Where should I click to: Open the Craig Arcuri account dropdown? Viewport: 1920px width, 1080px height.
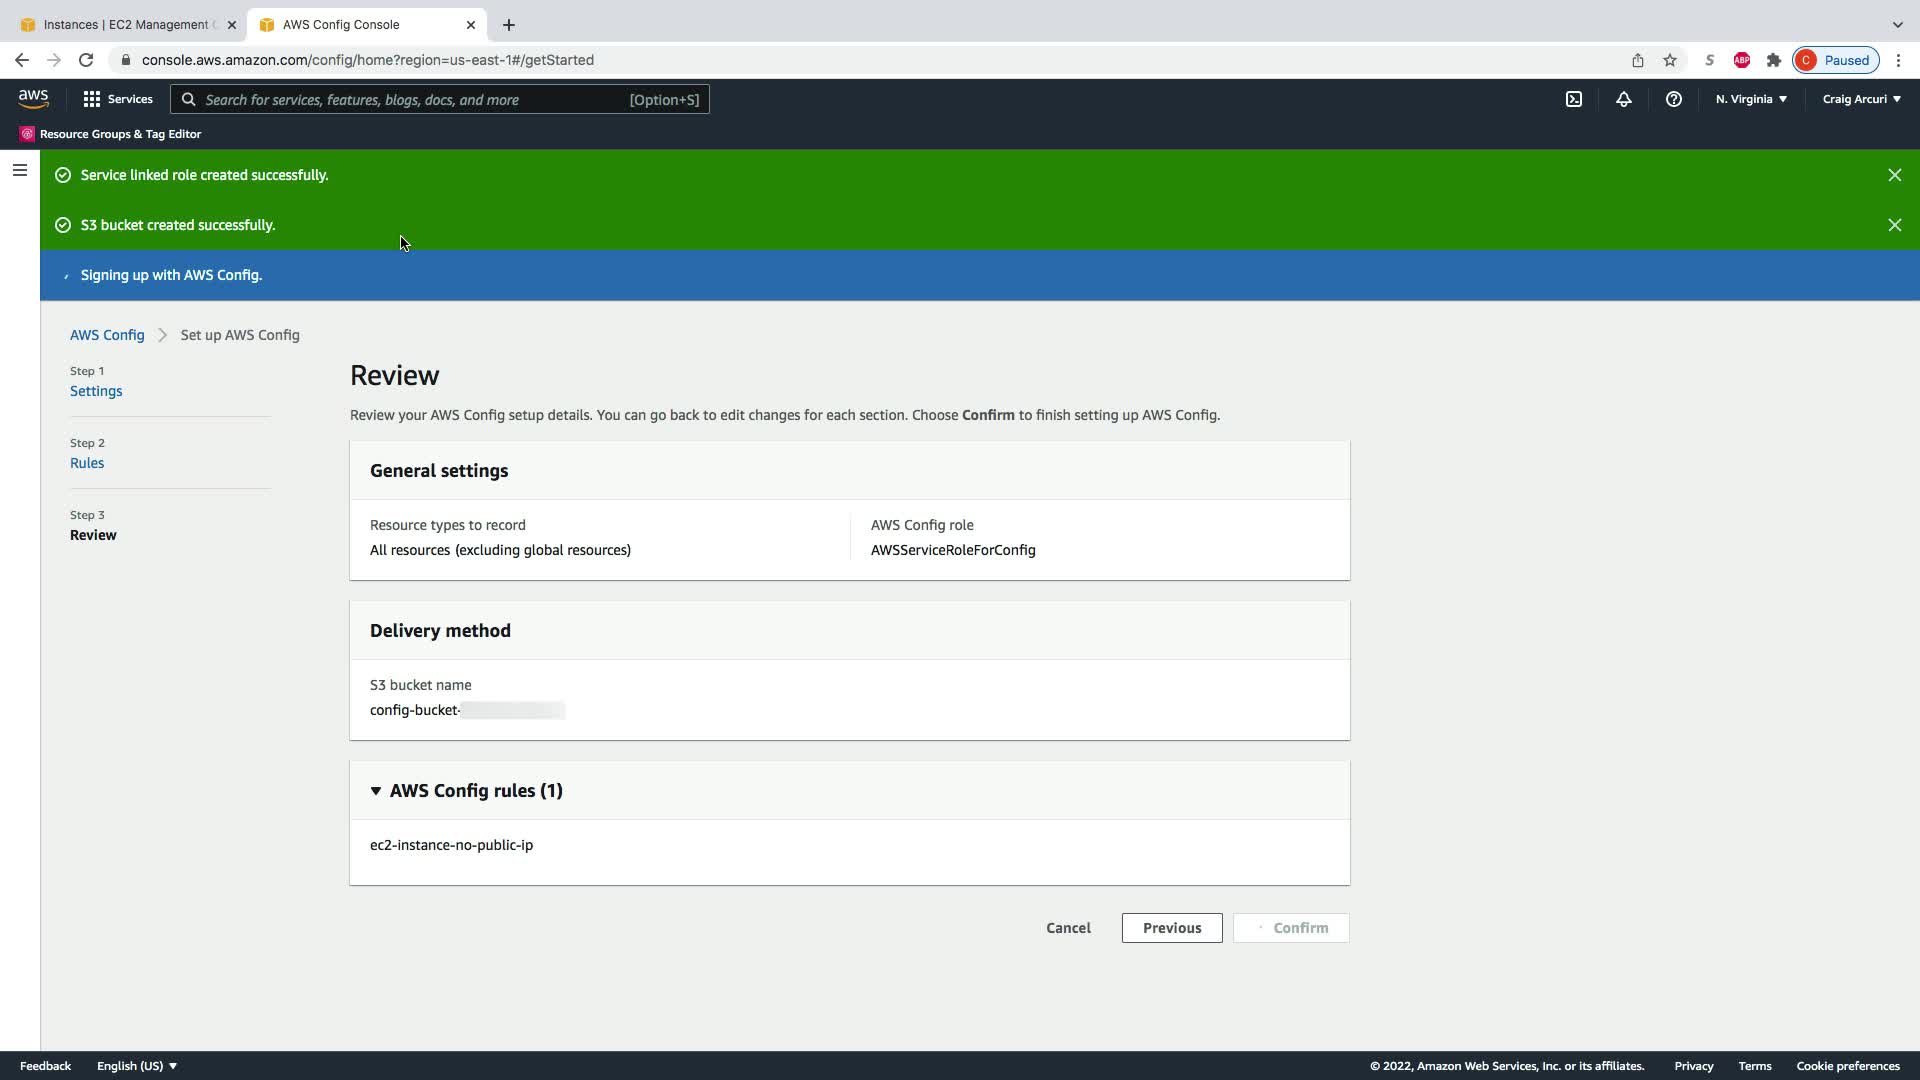click(1861, 99)
